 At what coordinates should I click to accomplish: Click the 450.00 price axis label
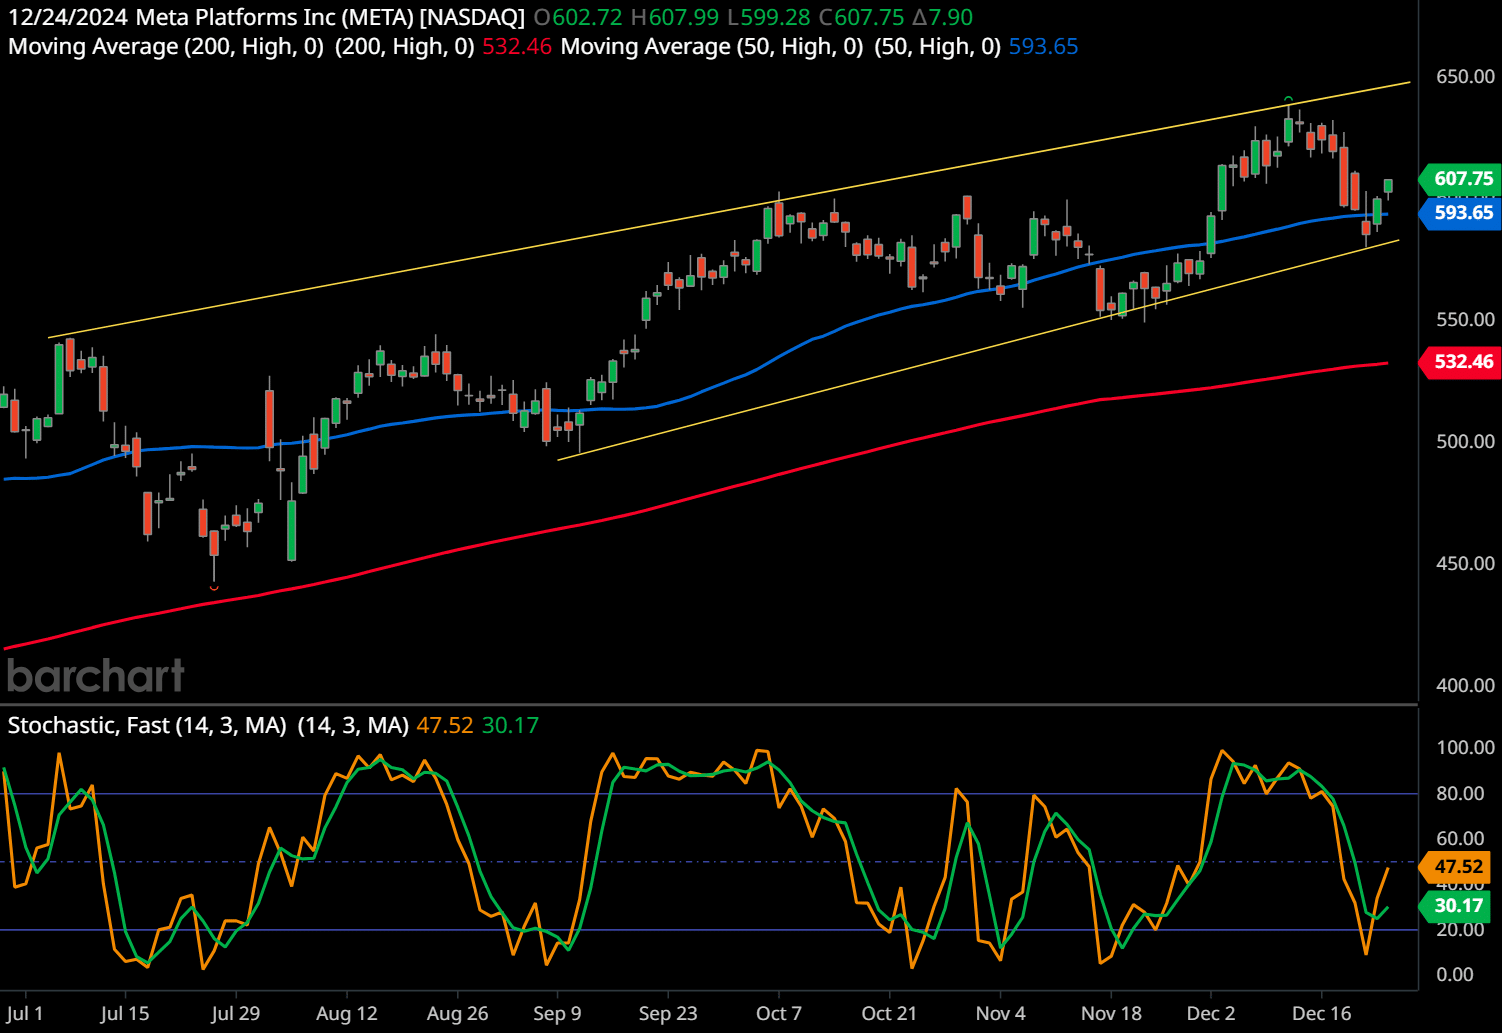[1465, 564]
